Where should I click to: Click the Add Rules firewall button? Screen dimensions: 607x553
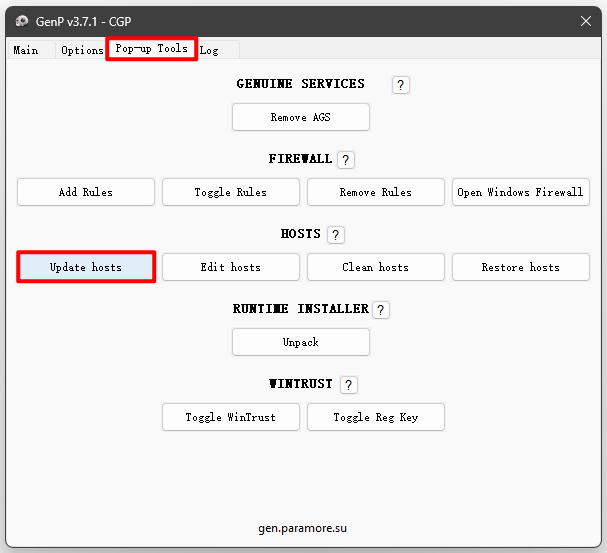pyautogui.click(x=86, y=192)
